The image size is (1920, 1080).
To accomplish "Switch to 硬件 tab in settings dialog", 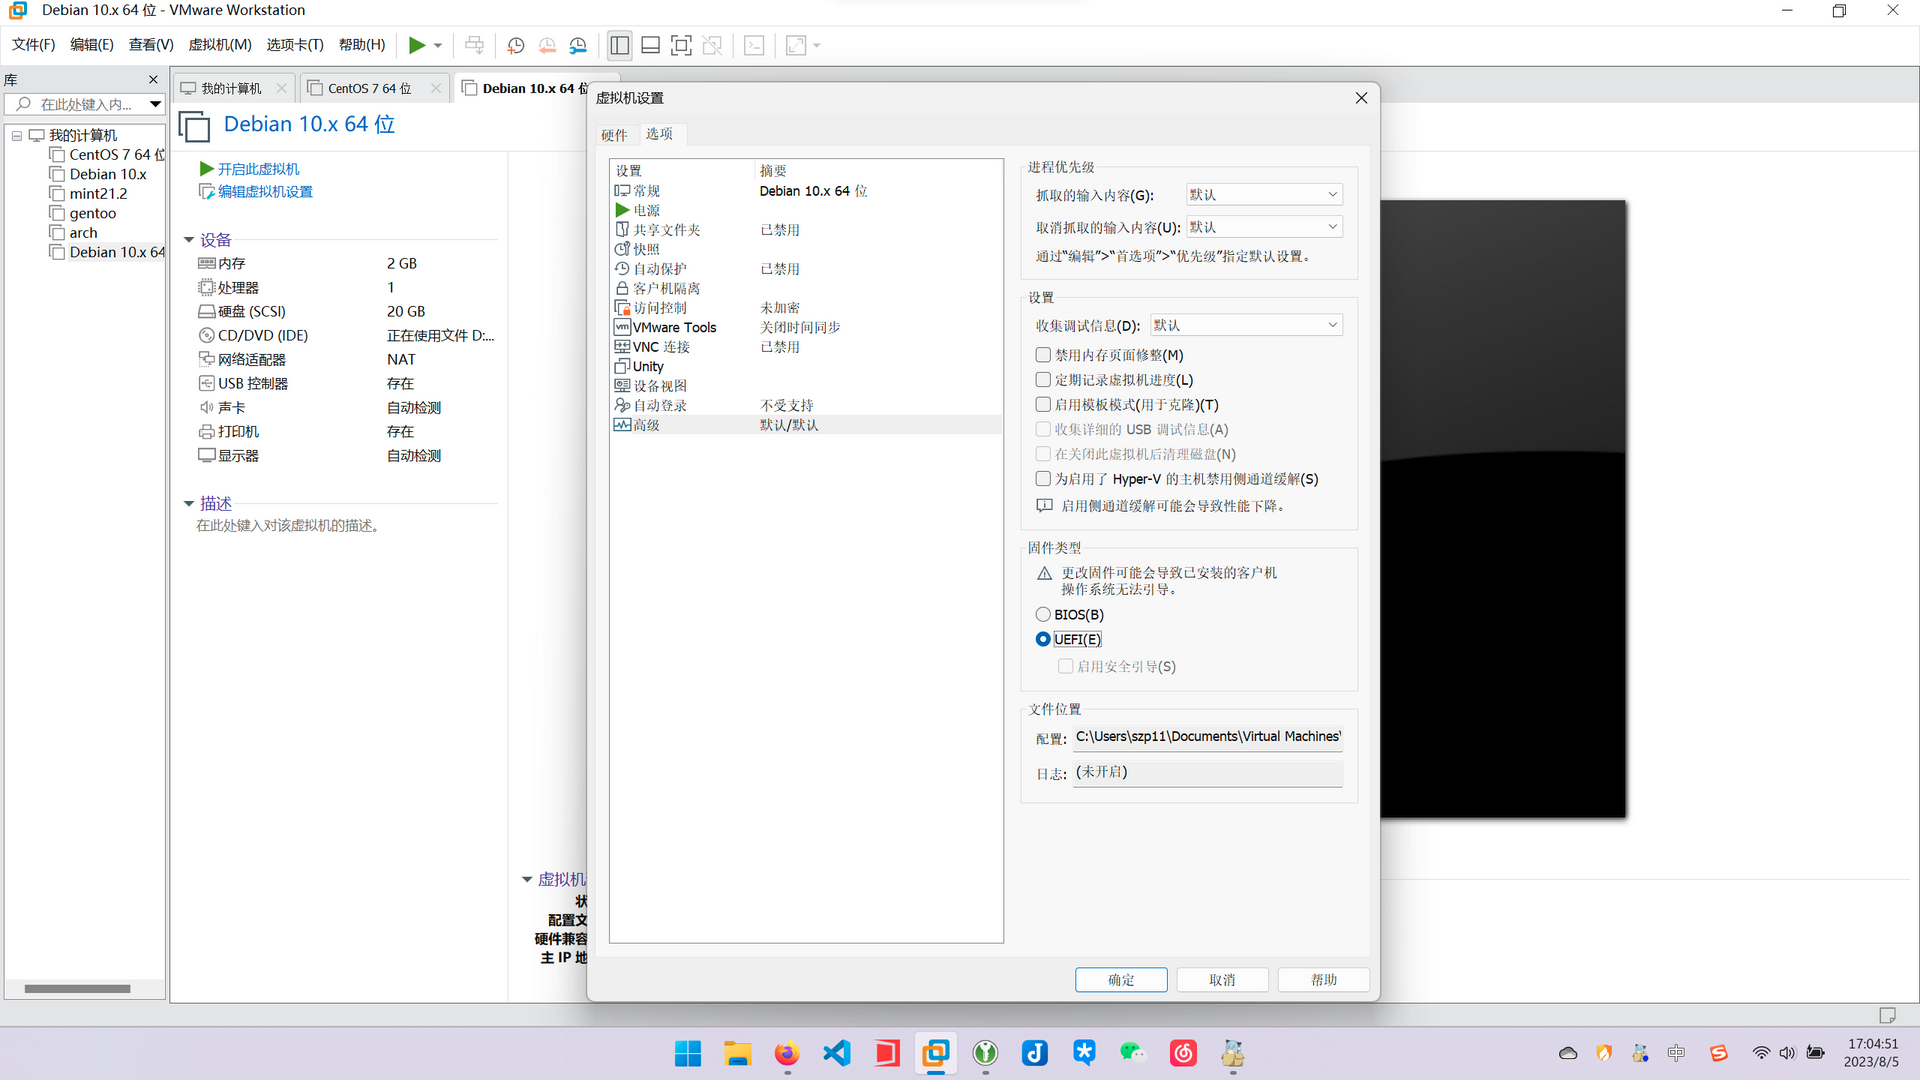I will 614,135.
